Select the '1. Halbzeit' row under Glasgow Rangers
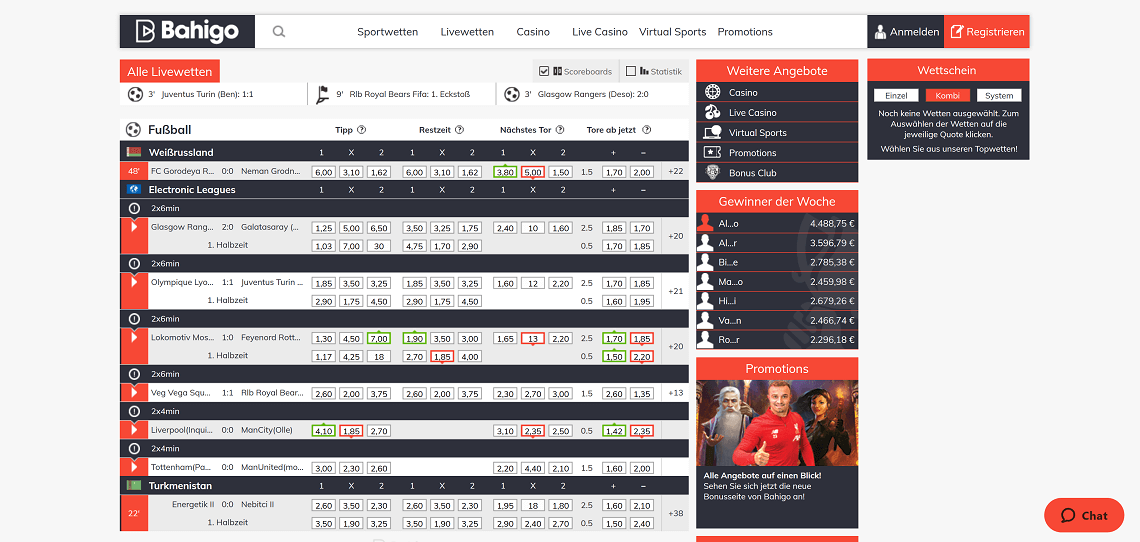1140x542 pixels. click(404, 245)
